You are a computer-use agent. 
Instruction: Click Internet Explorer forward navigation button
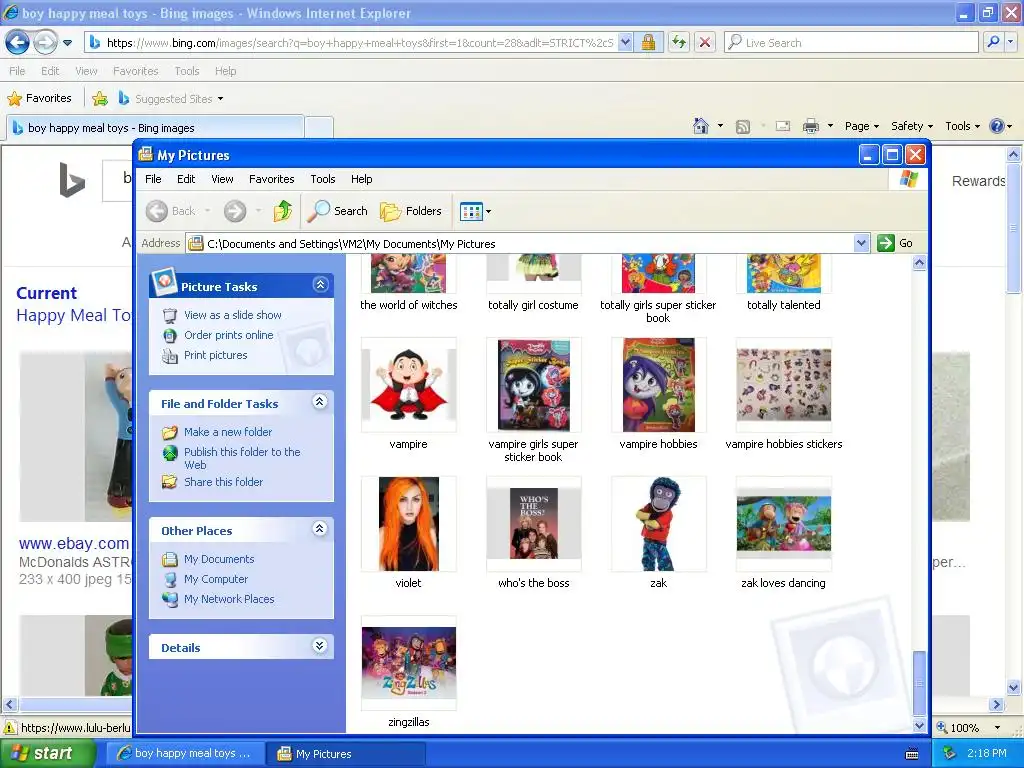(45, 43)
